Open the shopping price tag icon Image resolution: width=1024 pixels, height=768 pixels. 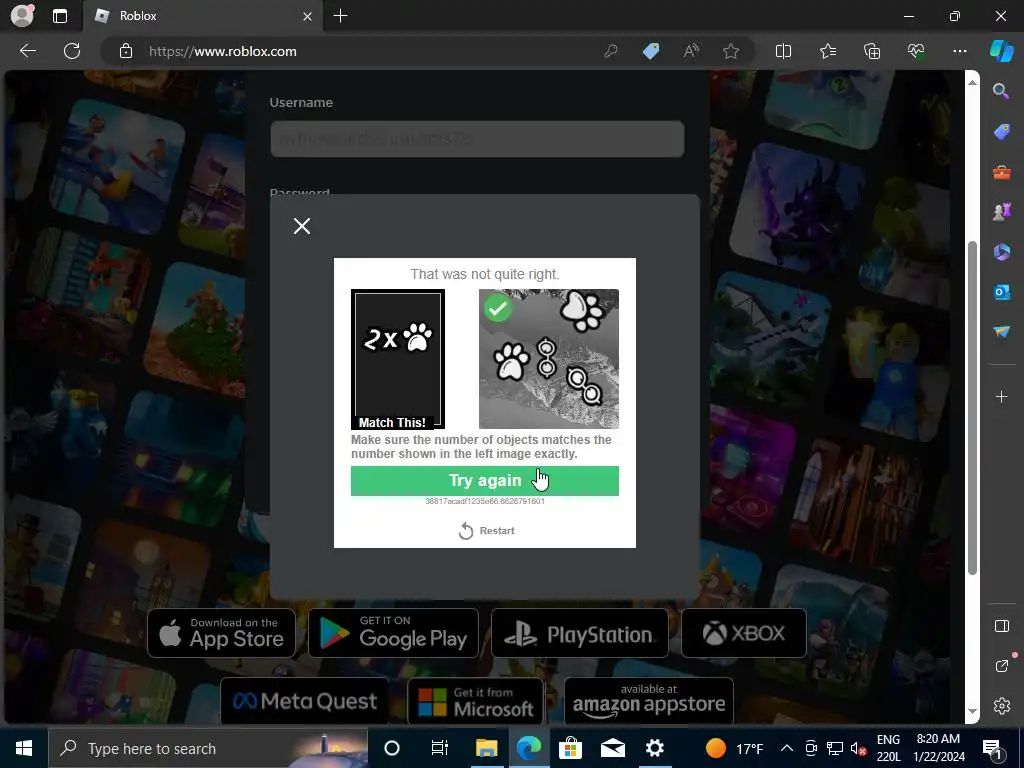pos(651,51)
